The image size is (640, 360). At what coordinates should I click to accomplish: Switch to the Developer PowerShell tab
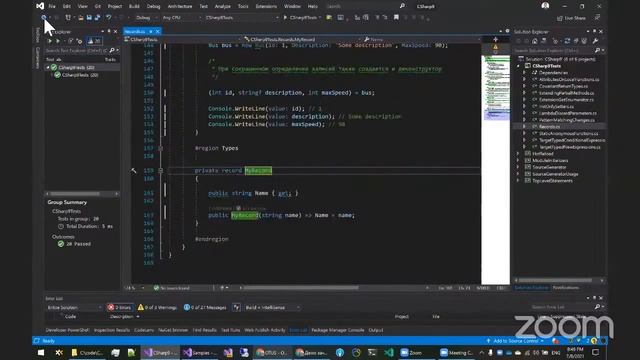(67, 330)
